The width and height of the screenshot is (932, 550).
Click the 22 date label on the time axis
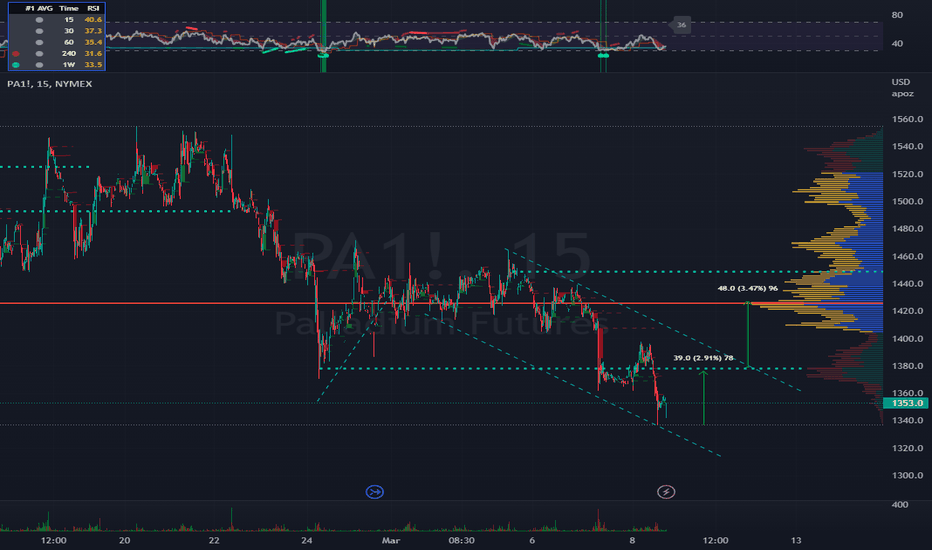[214, 540]
